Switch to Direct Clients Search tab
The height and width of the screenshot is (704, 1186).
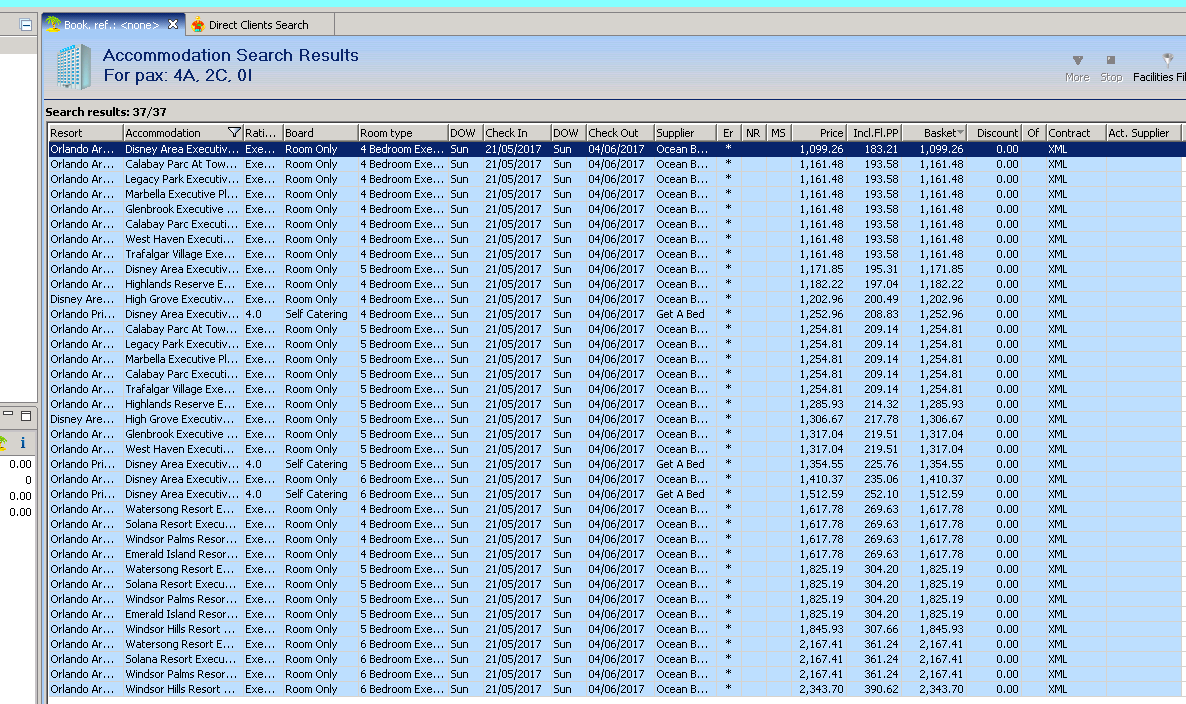point(258,25)
